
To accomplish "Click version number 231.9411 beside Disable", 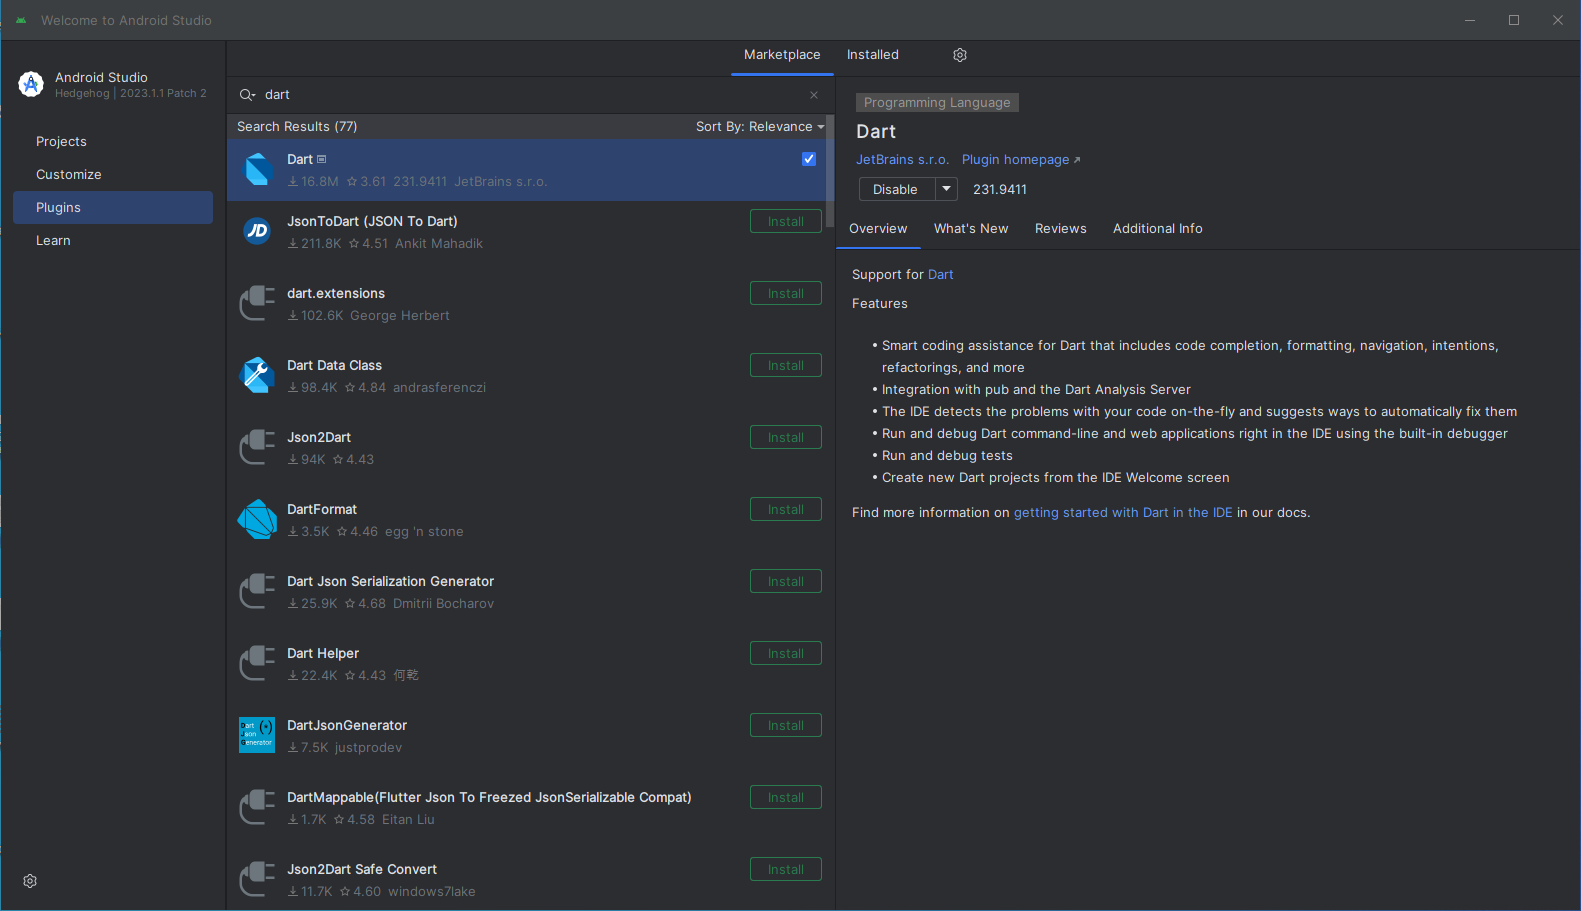I will pyautogui.click(x=1000, y=190).
